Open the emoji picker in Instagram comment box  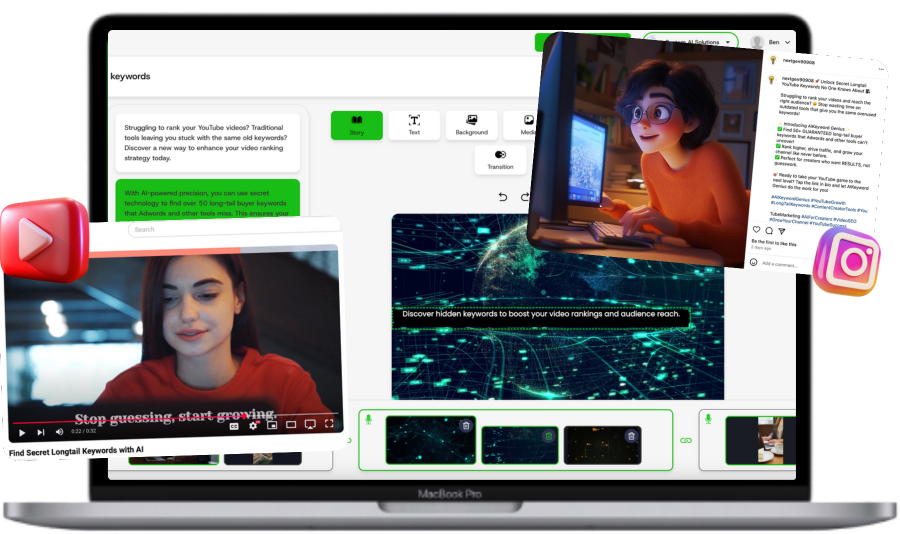coord(754,262)
